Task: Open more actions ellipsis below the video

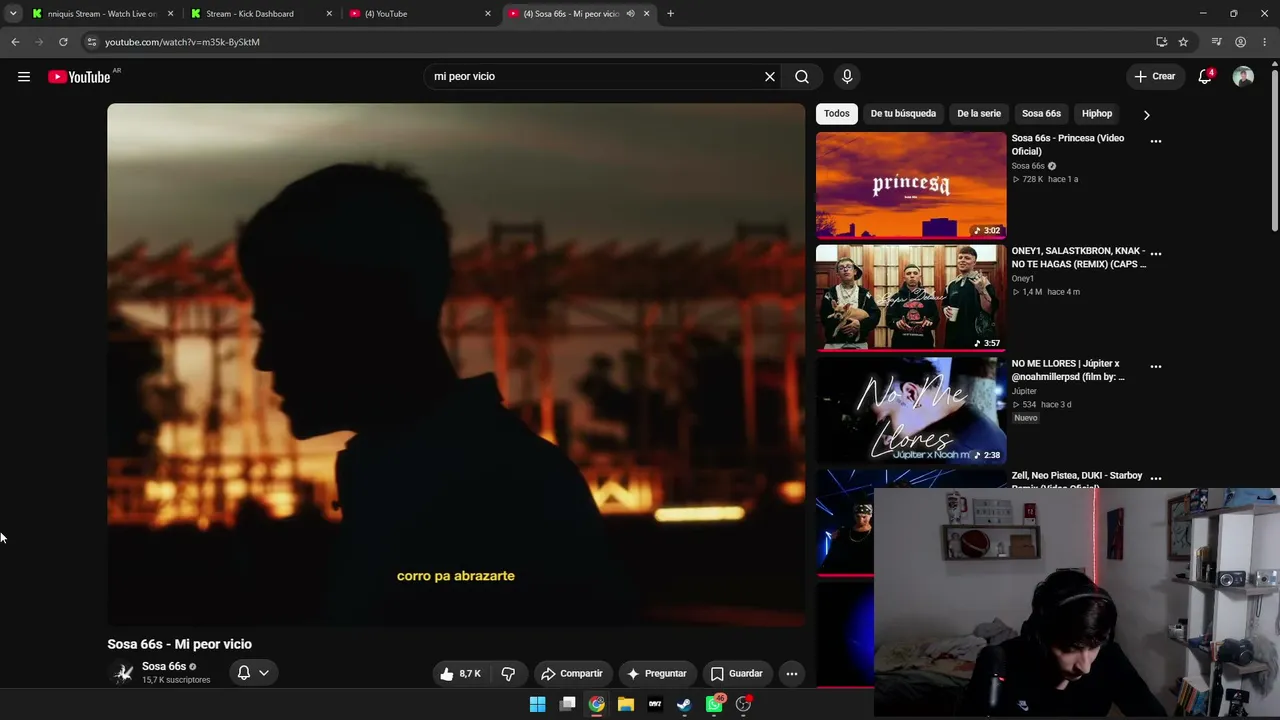Action: point(792,674)
